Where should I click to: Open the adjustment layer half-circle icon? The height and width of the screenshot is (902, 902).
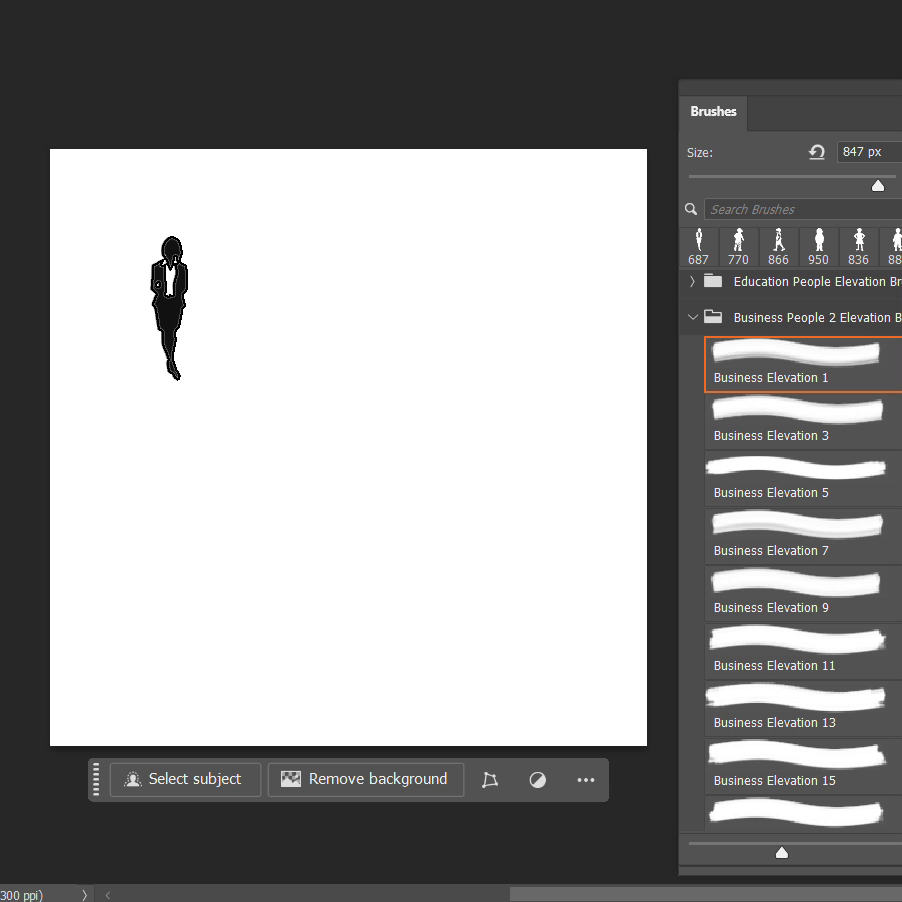click(538, 780)
